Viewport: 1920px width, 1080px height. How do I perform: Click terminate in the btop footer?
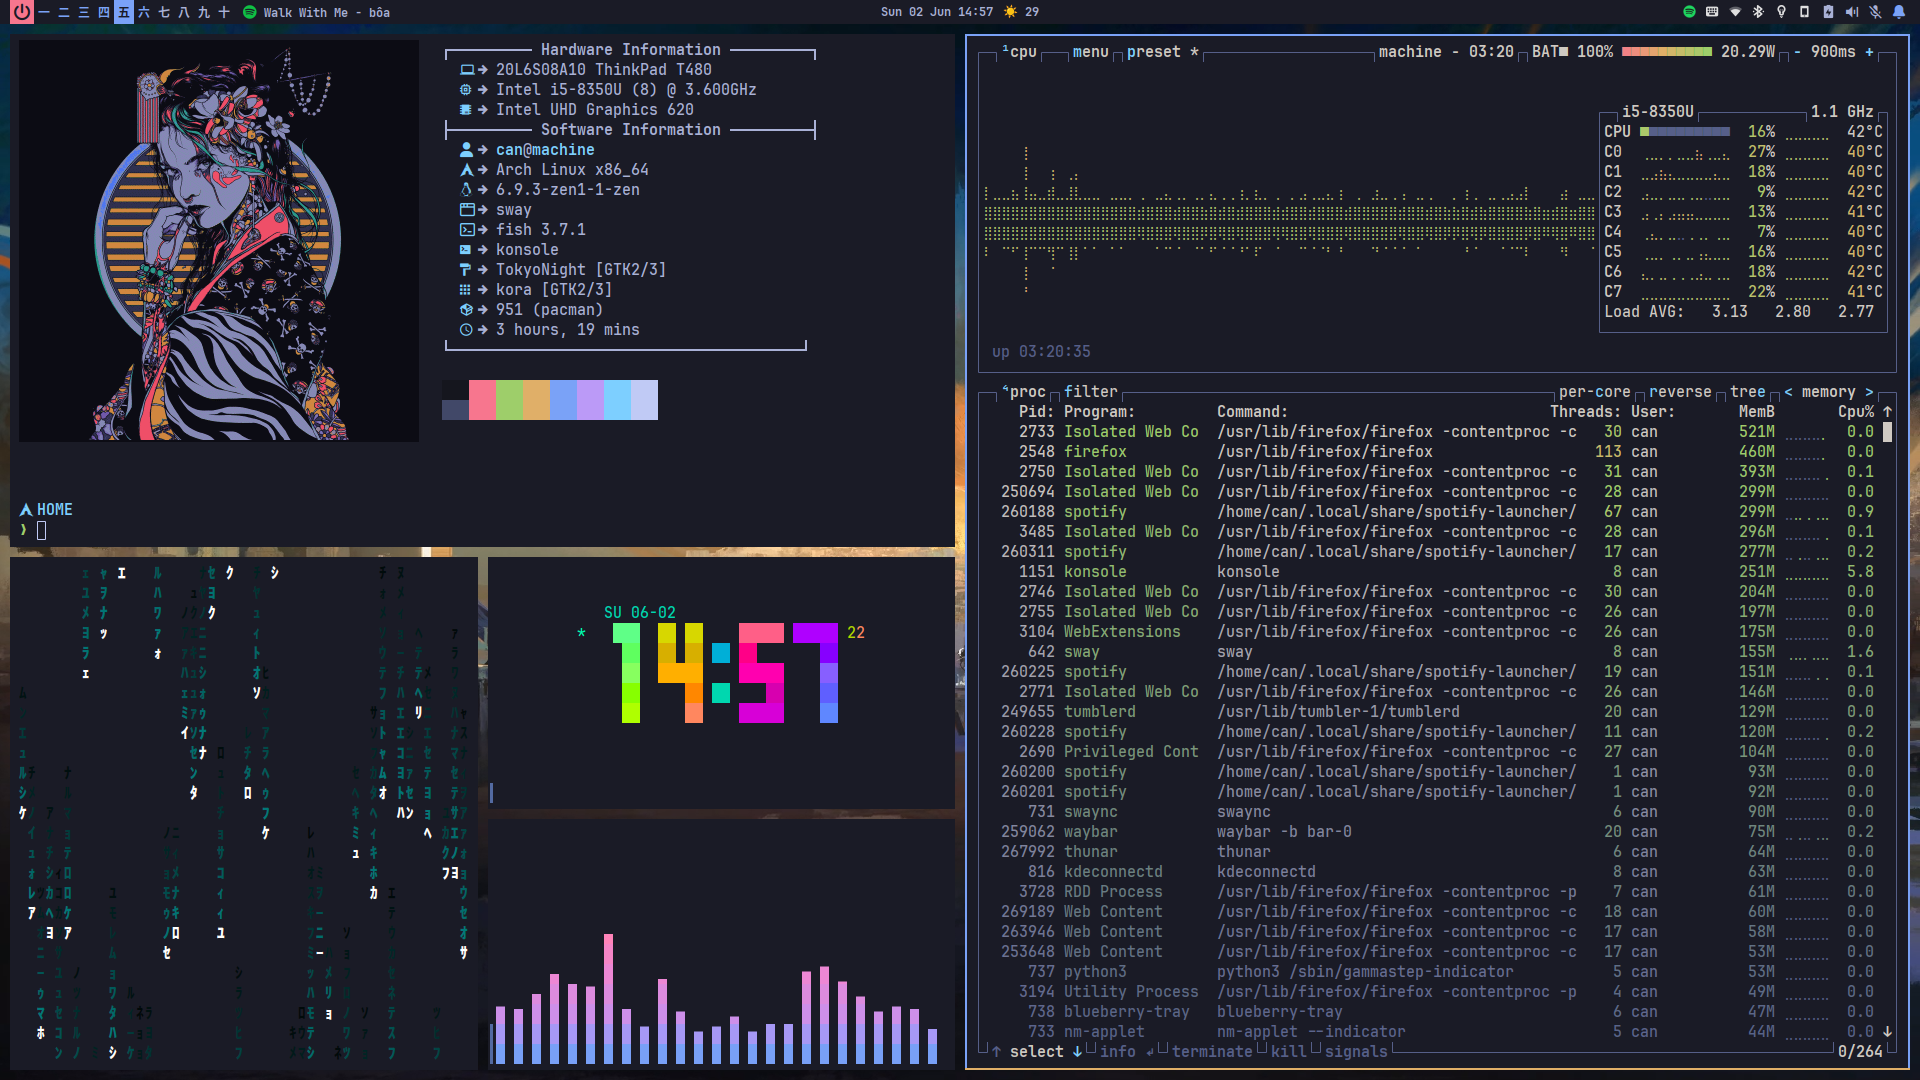[x=1211, y=1052]
